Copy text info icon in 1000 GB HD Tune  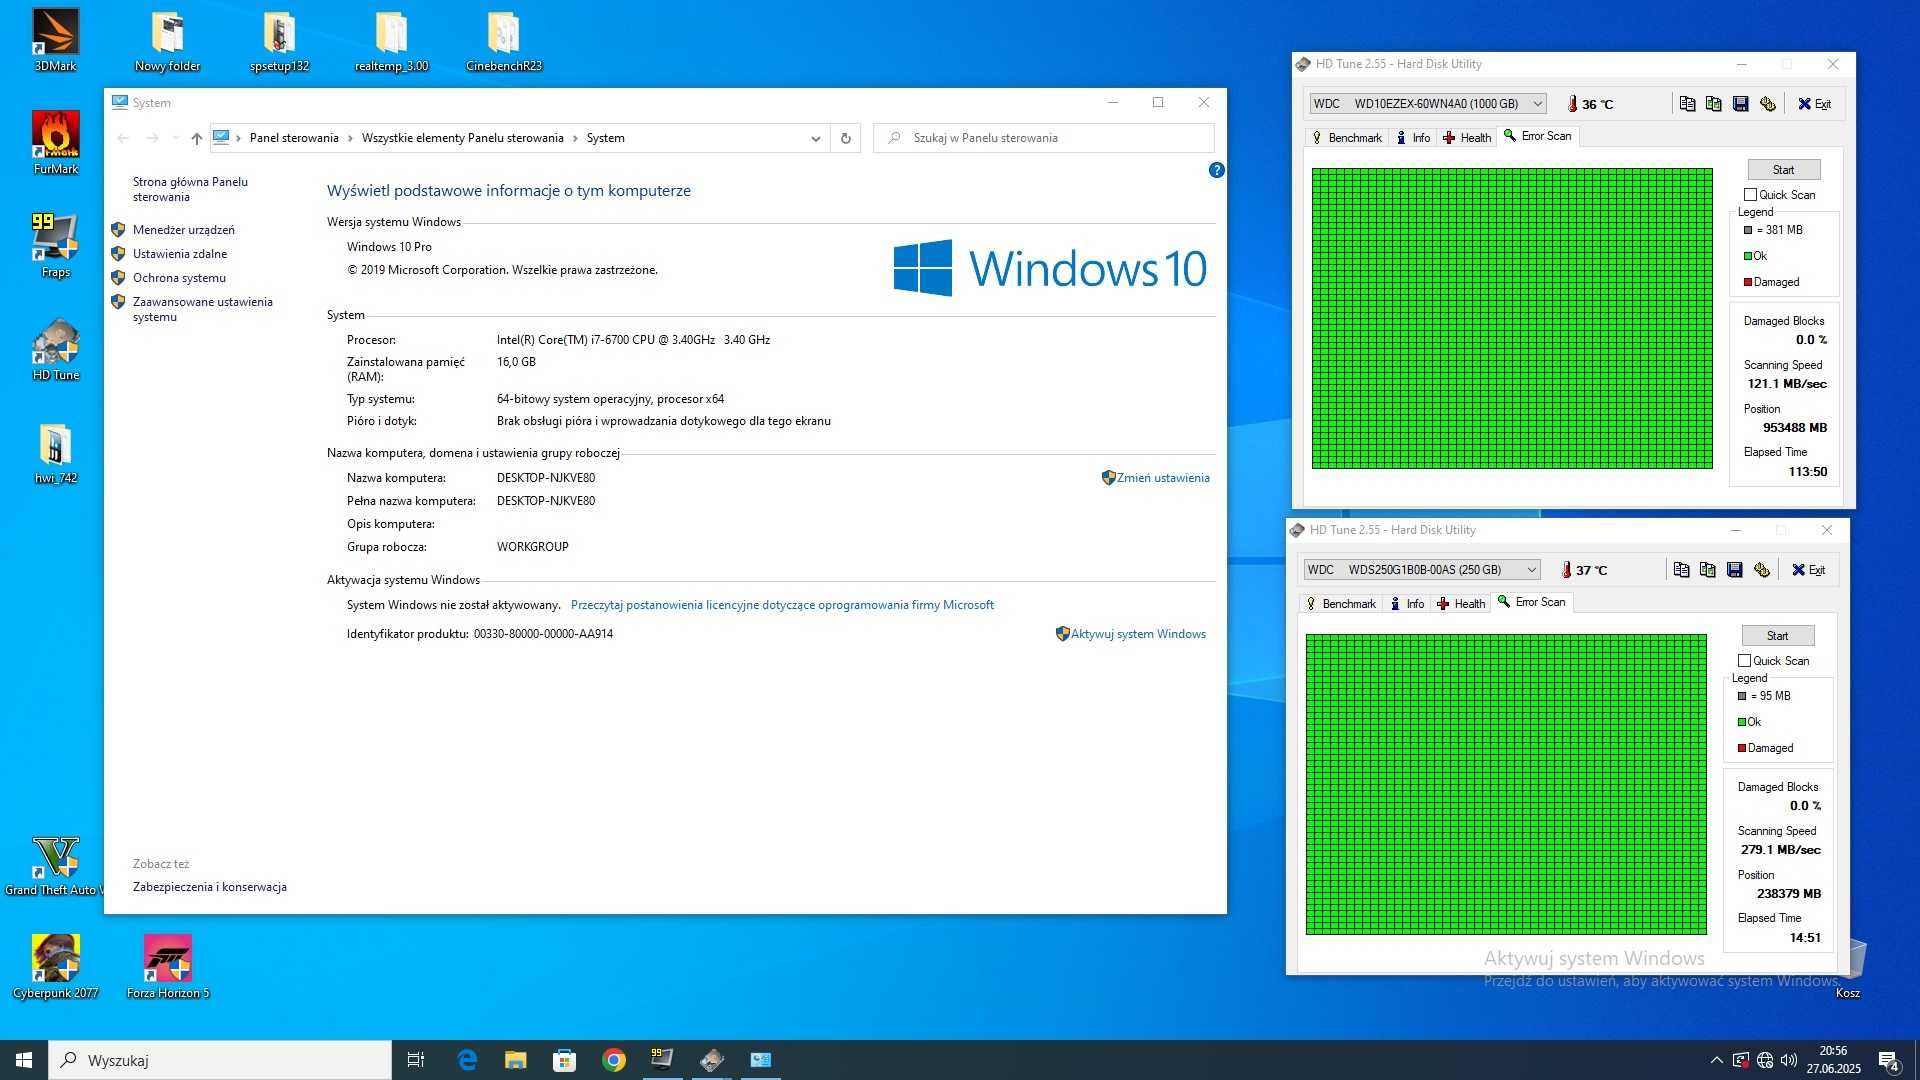tap(1688, 104)
